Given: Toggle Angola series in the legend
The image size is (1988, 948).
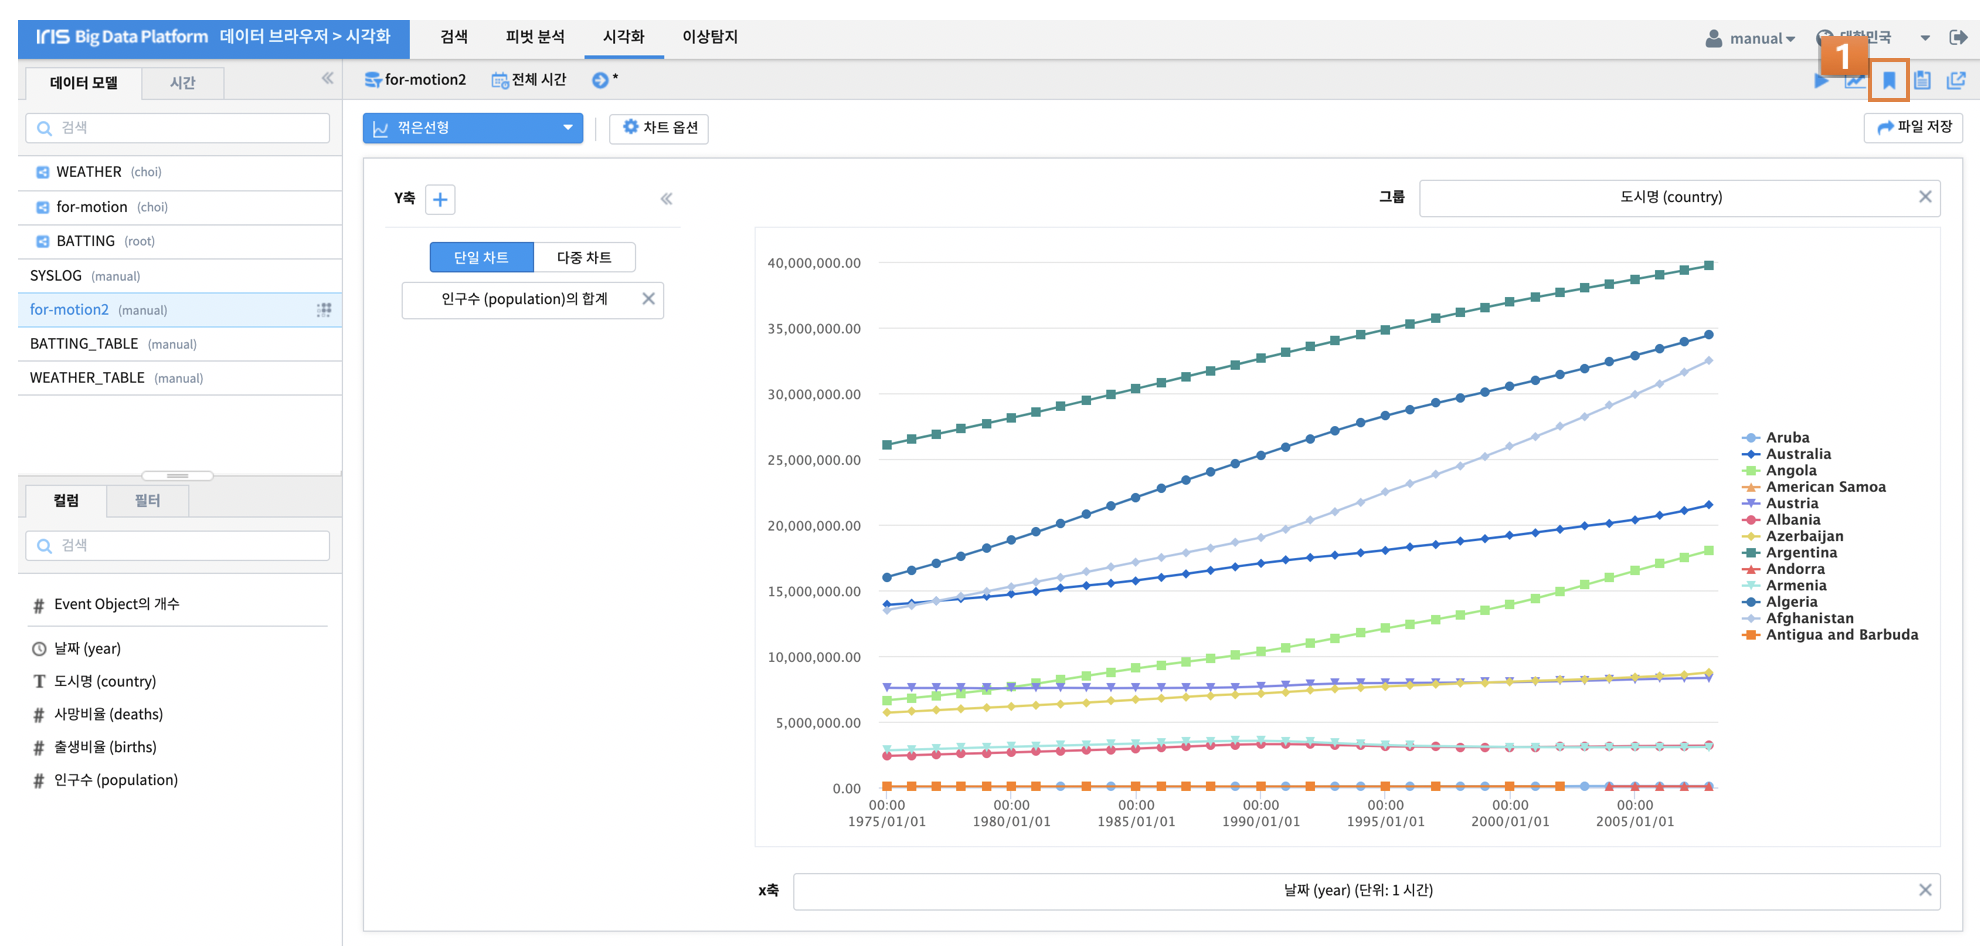Looking at the screenshot, I should [x=1780, y=470].
